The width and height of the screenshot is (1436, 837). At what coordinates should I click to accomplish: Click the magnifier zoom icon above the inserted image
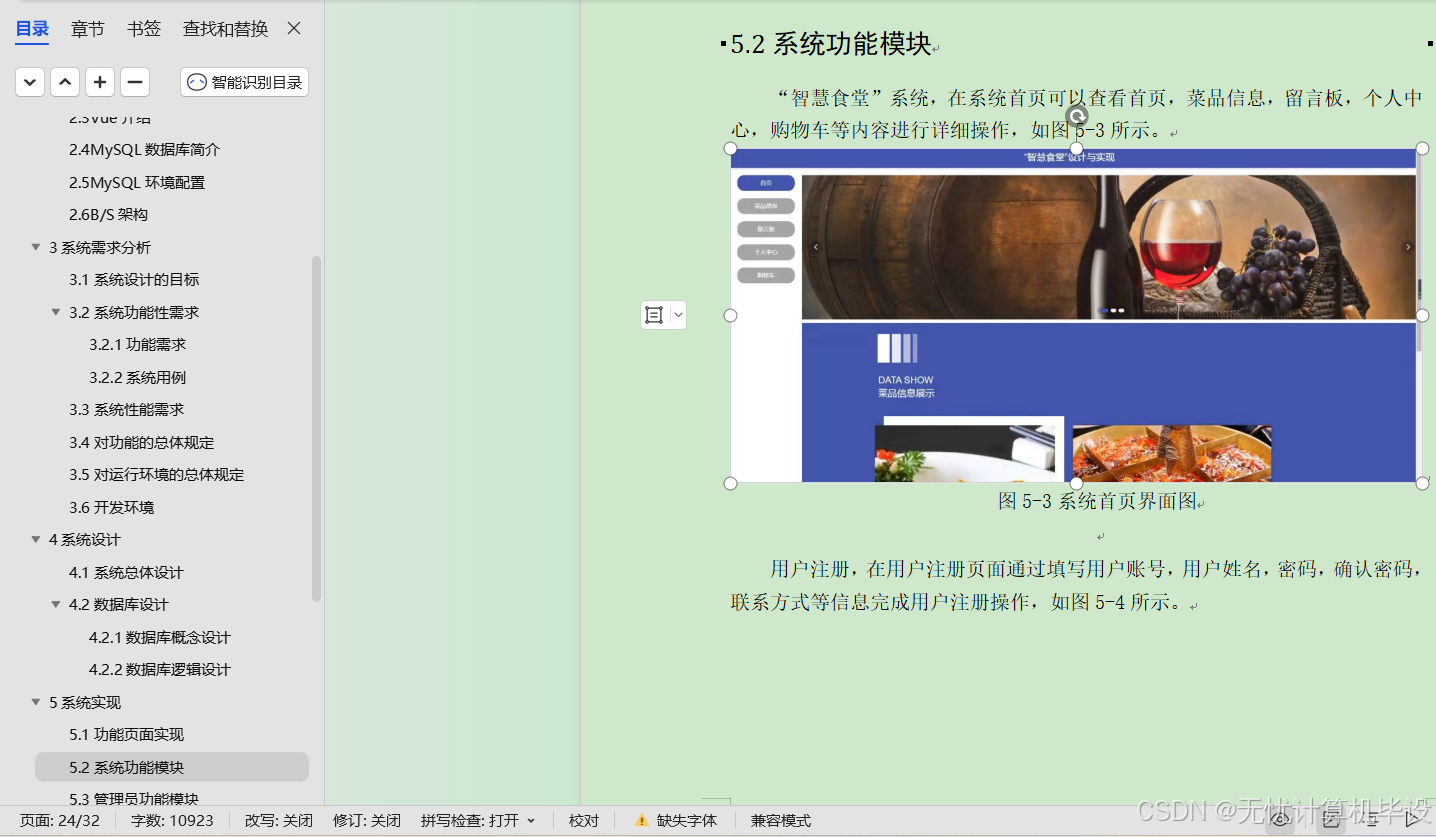click(1077, 115)
